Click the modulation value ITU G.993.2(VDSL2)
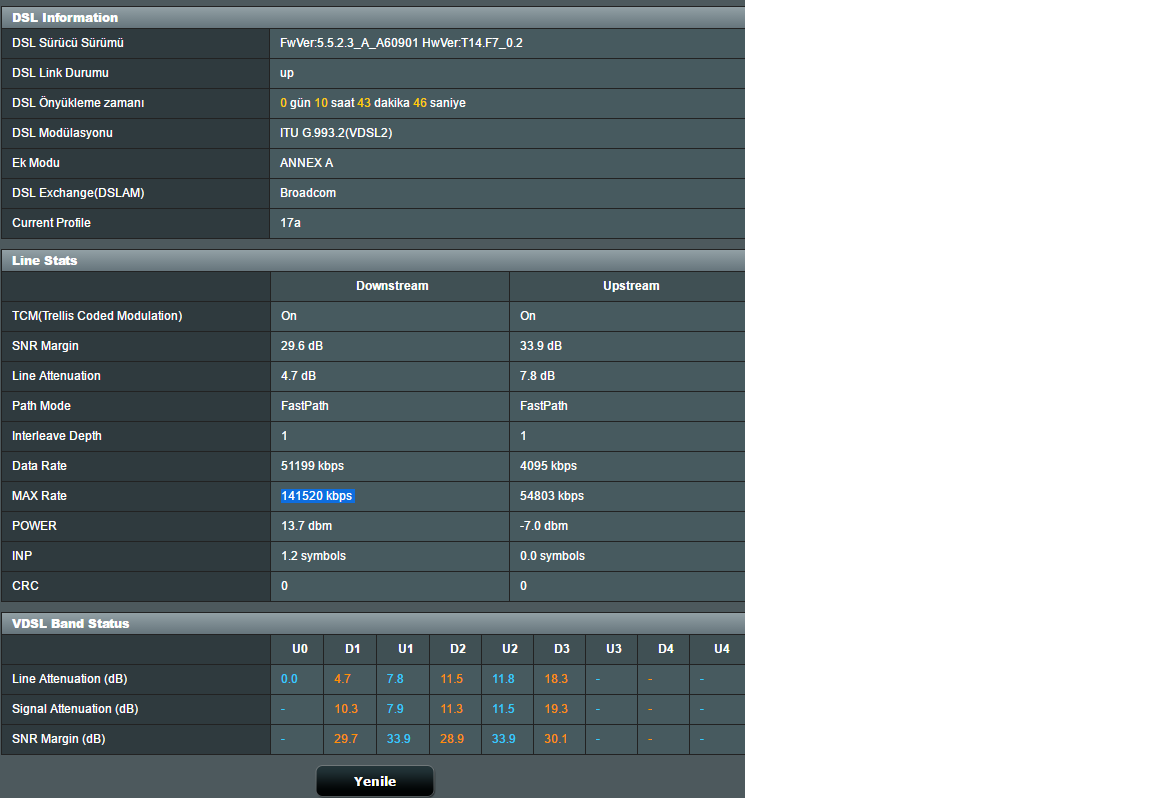Viewport: 1152px width, 798px height. click(x=336, y=133)
